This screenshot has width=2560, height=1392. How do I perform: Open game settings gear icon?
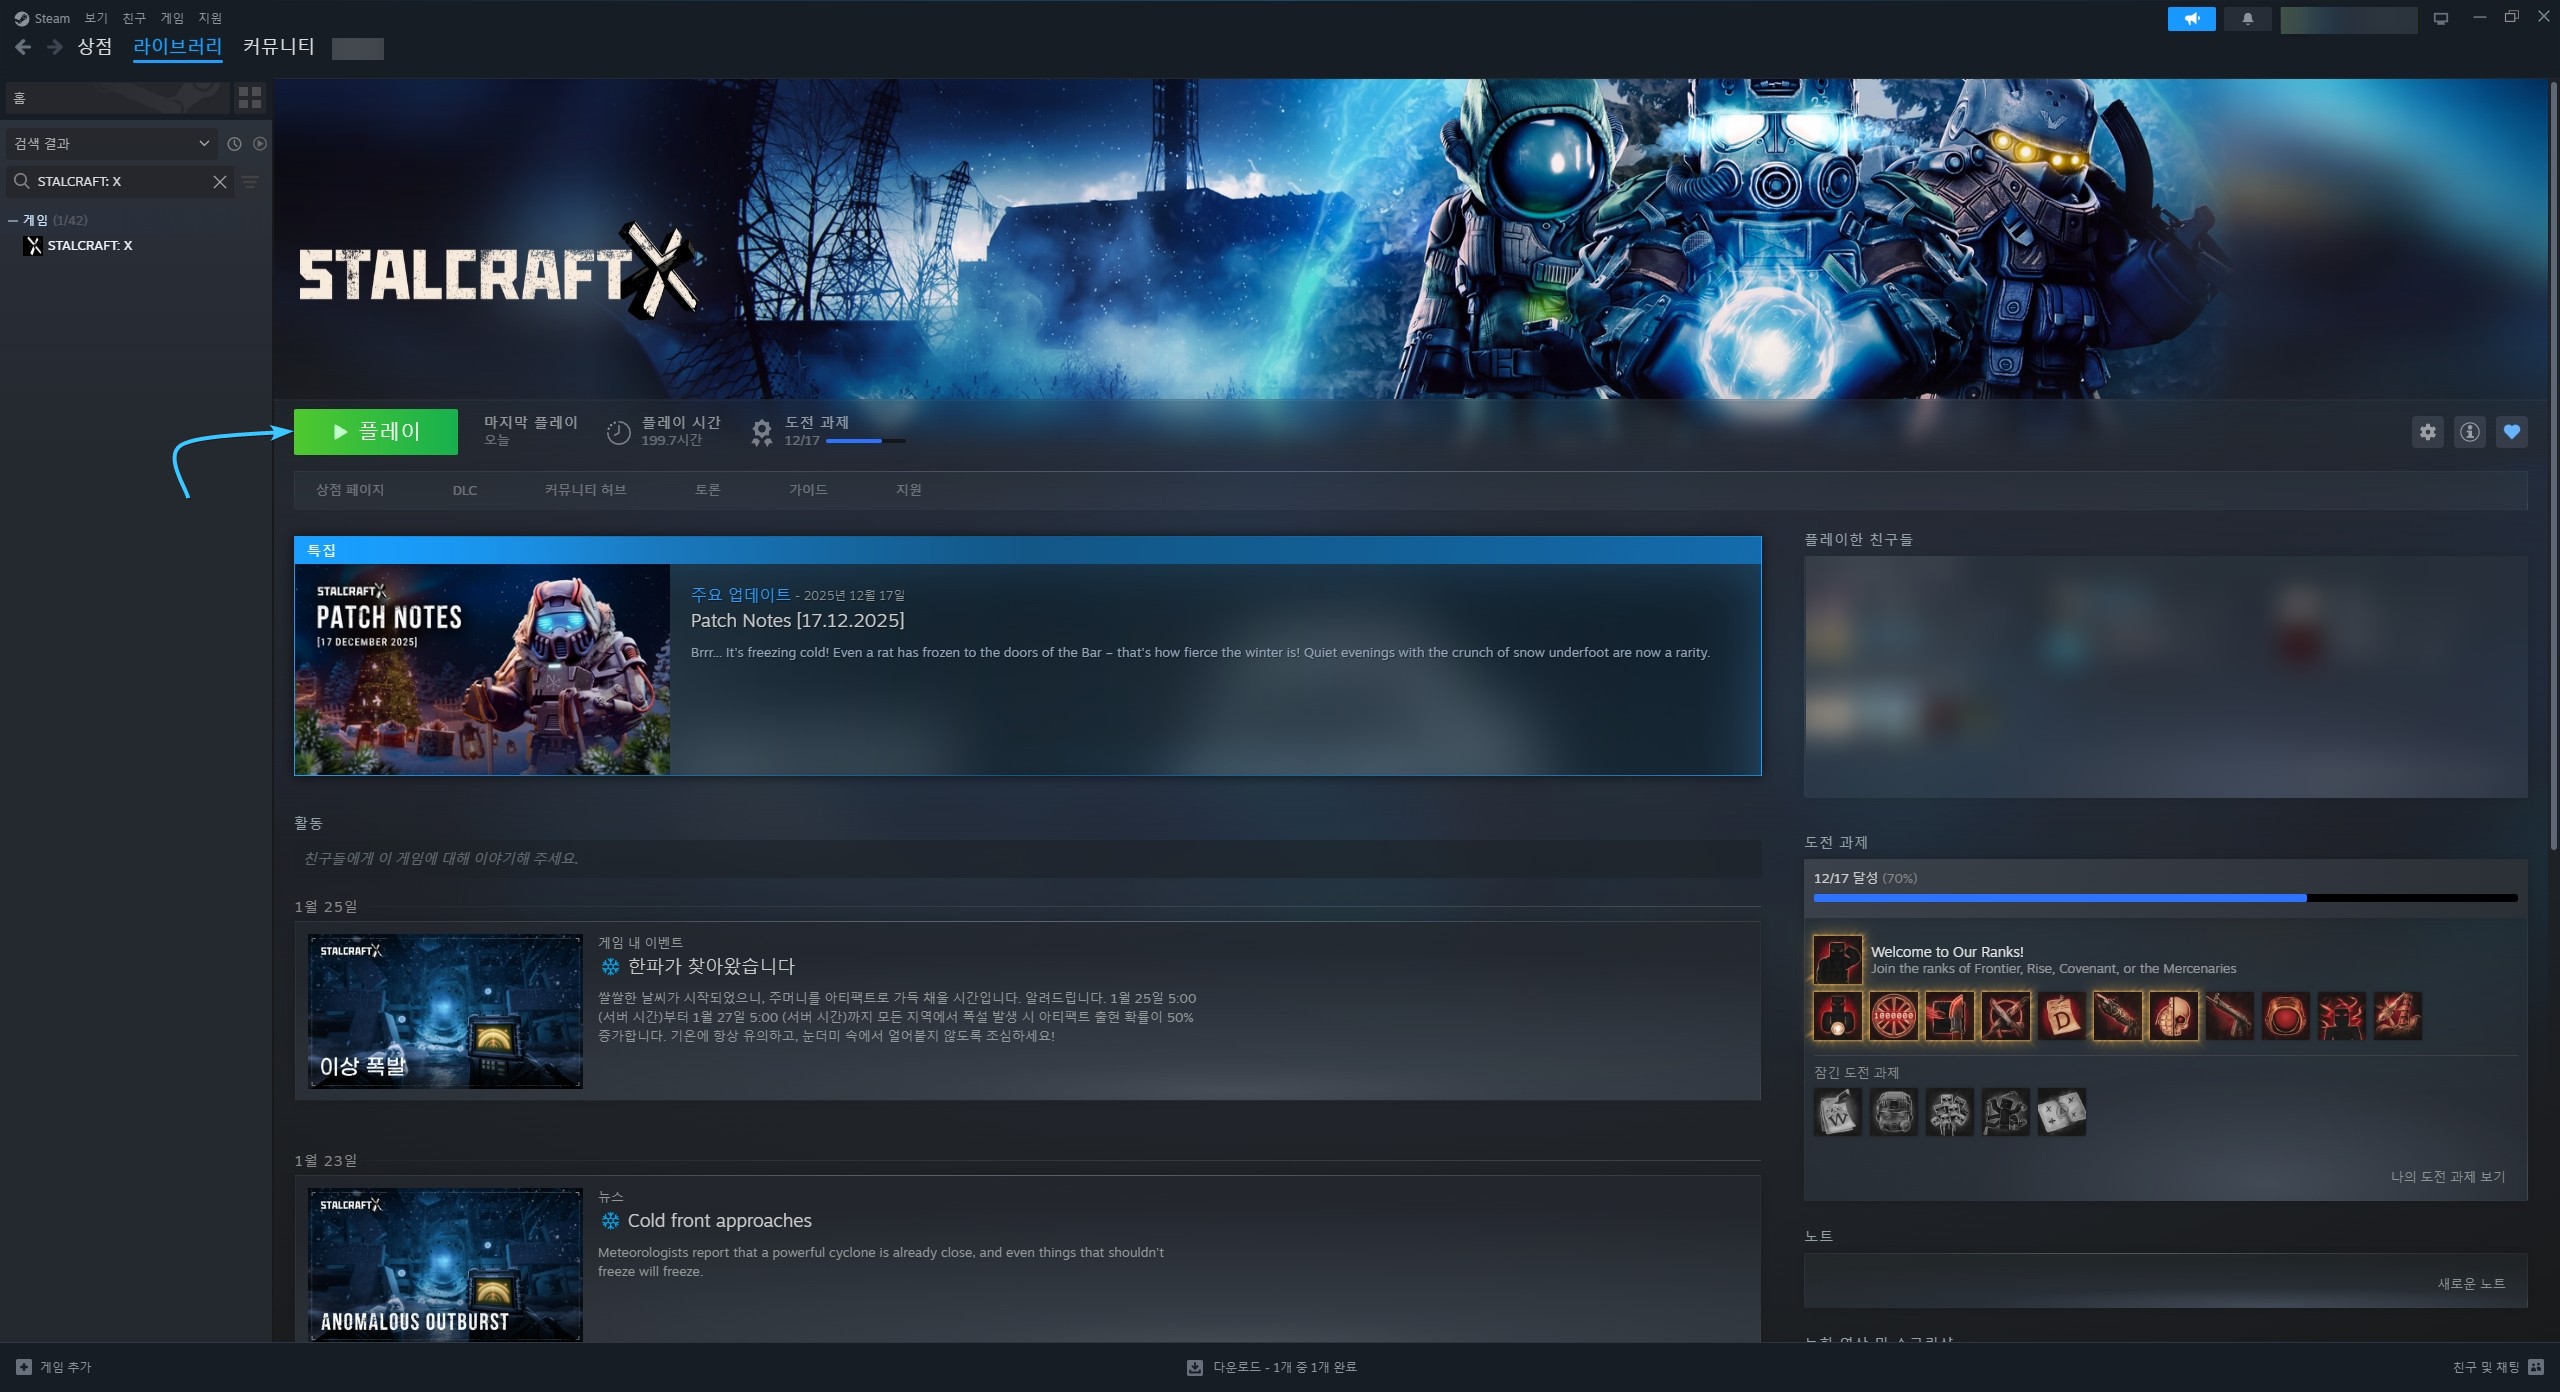coord(2427,432)
